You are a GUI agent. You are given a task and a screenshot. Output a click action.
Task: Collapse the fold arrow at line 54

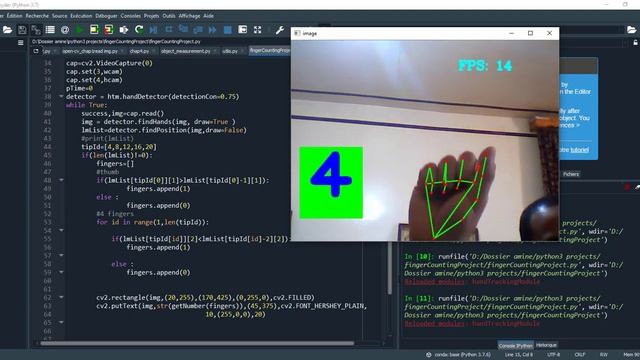point(61,230)
